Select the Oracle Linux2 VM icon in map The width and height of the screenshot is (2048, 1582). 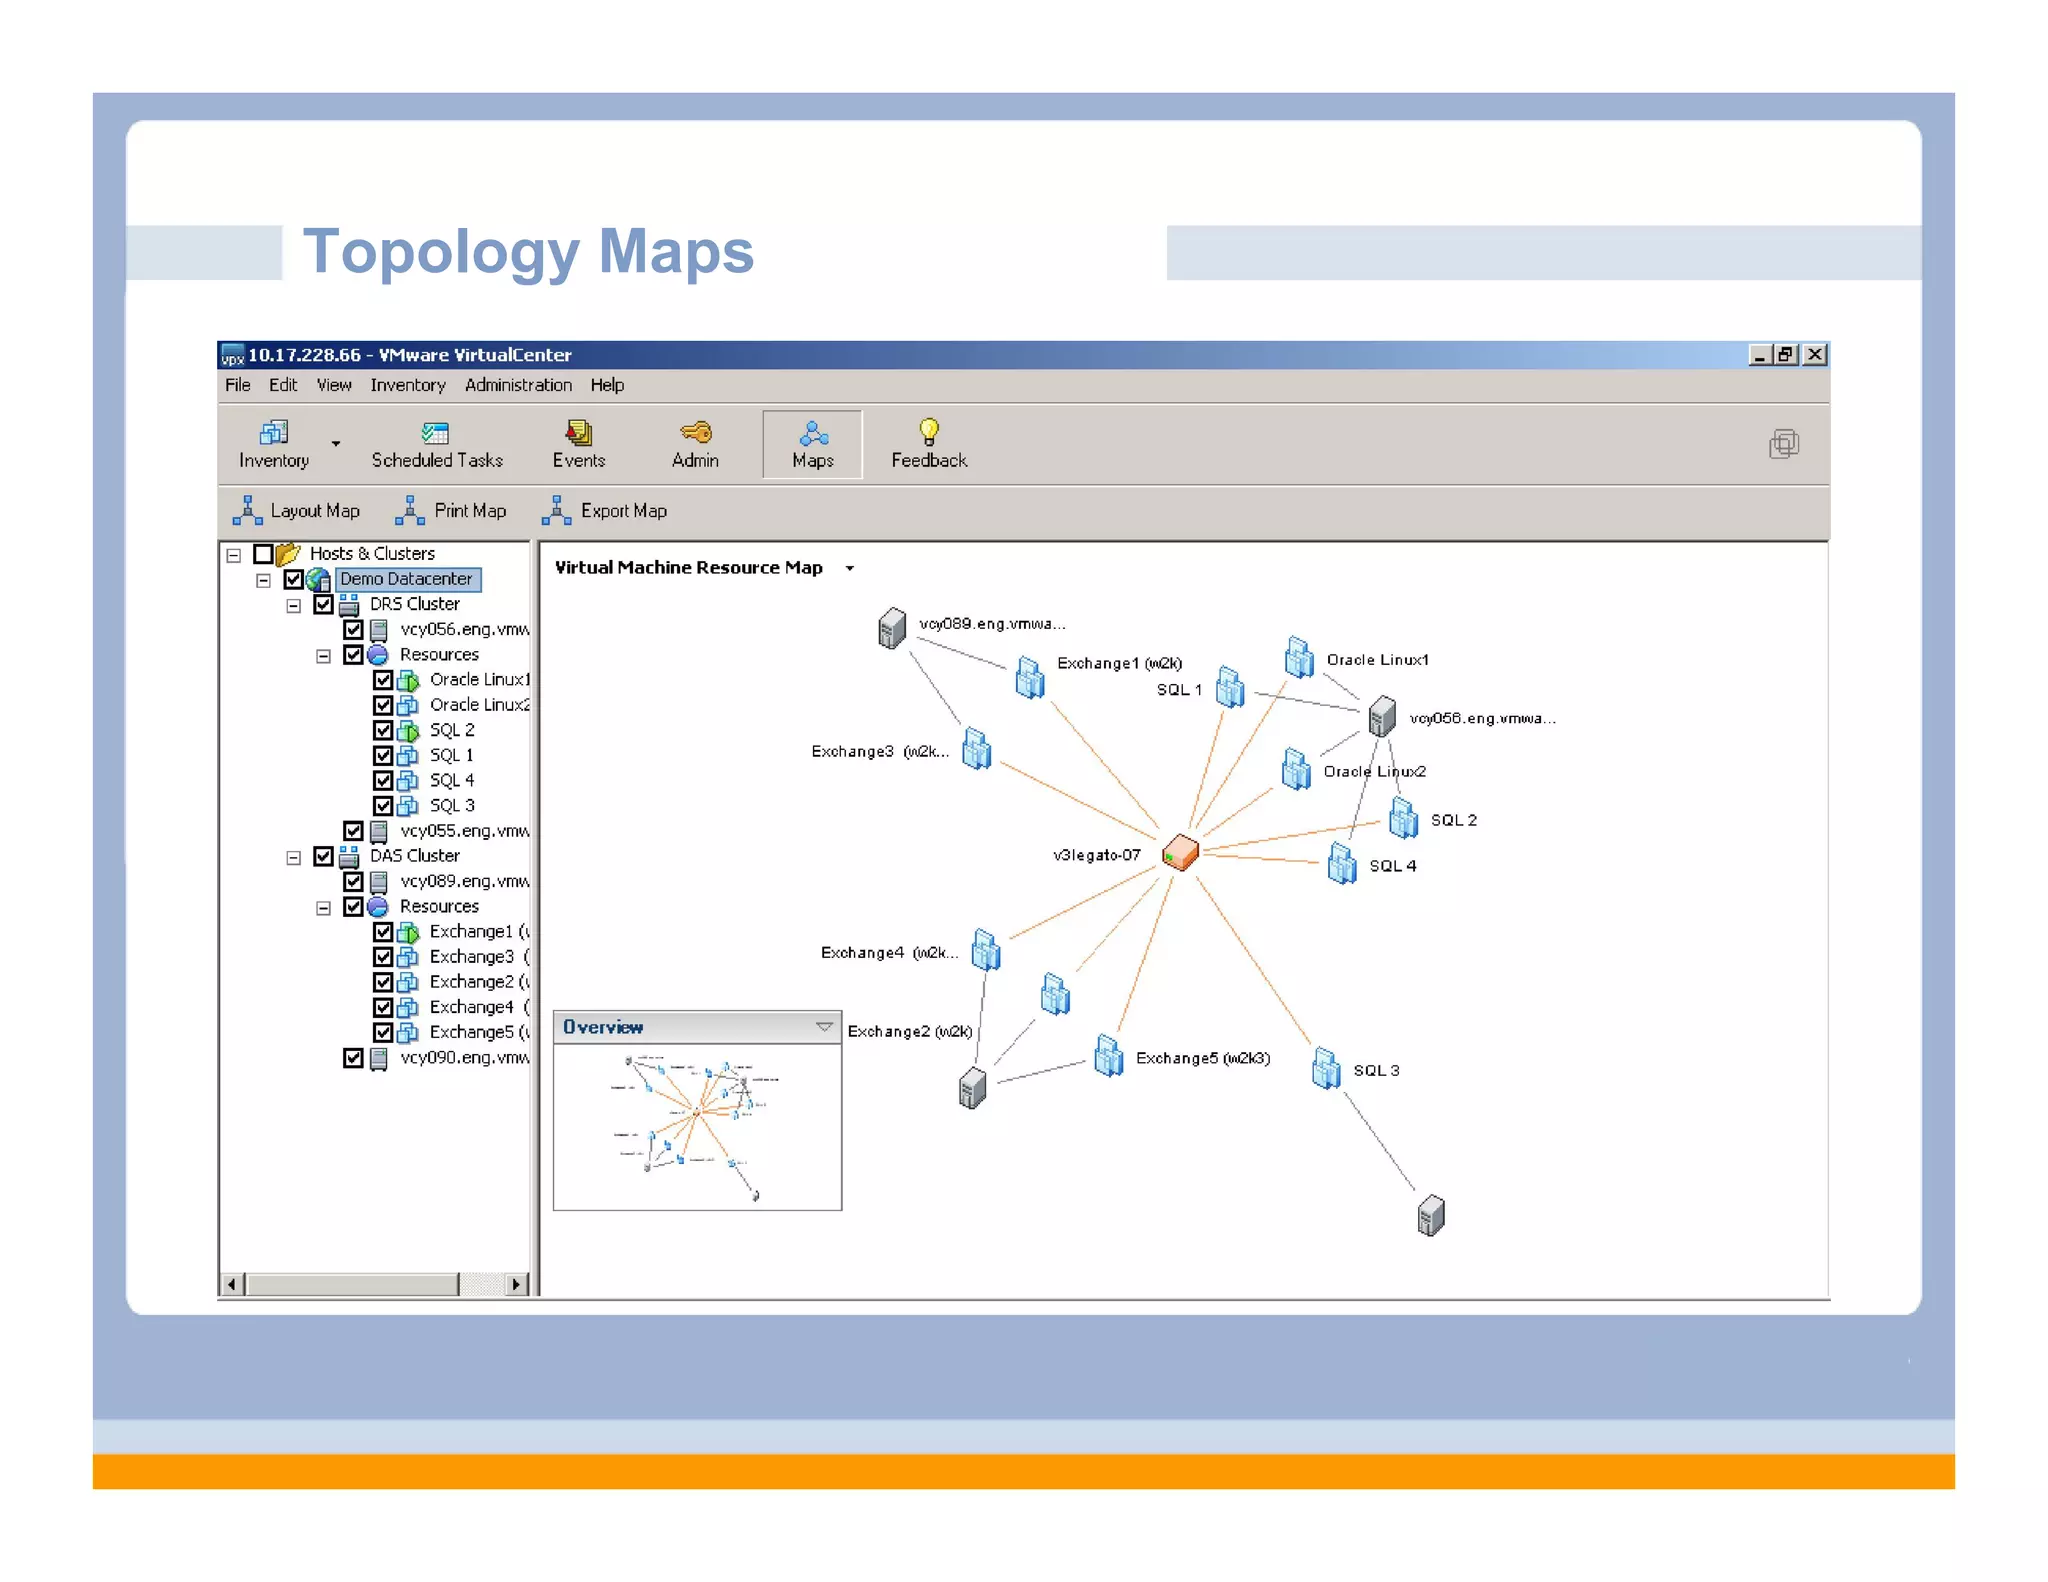pyautogui.click(x=1296, y=768)
